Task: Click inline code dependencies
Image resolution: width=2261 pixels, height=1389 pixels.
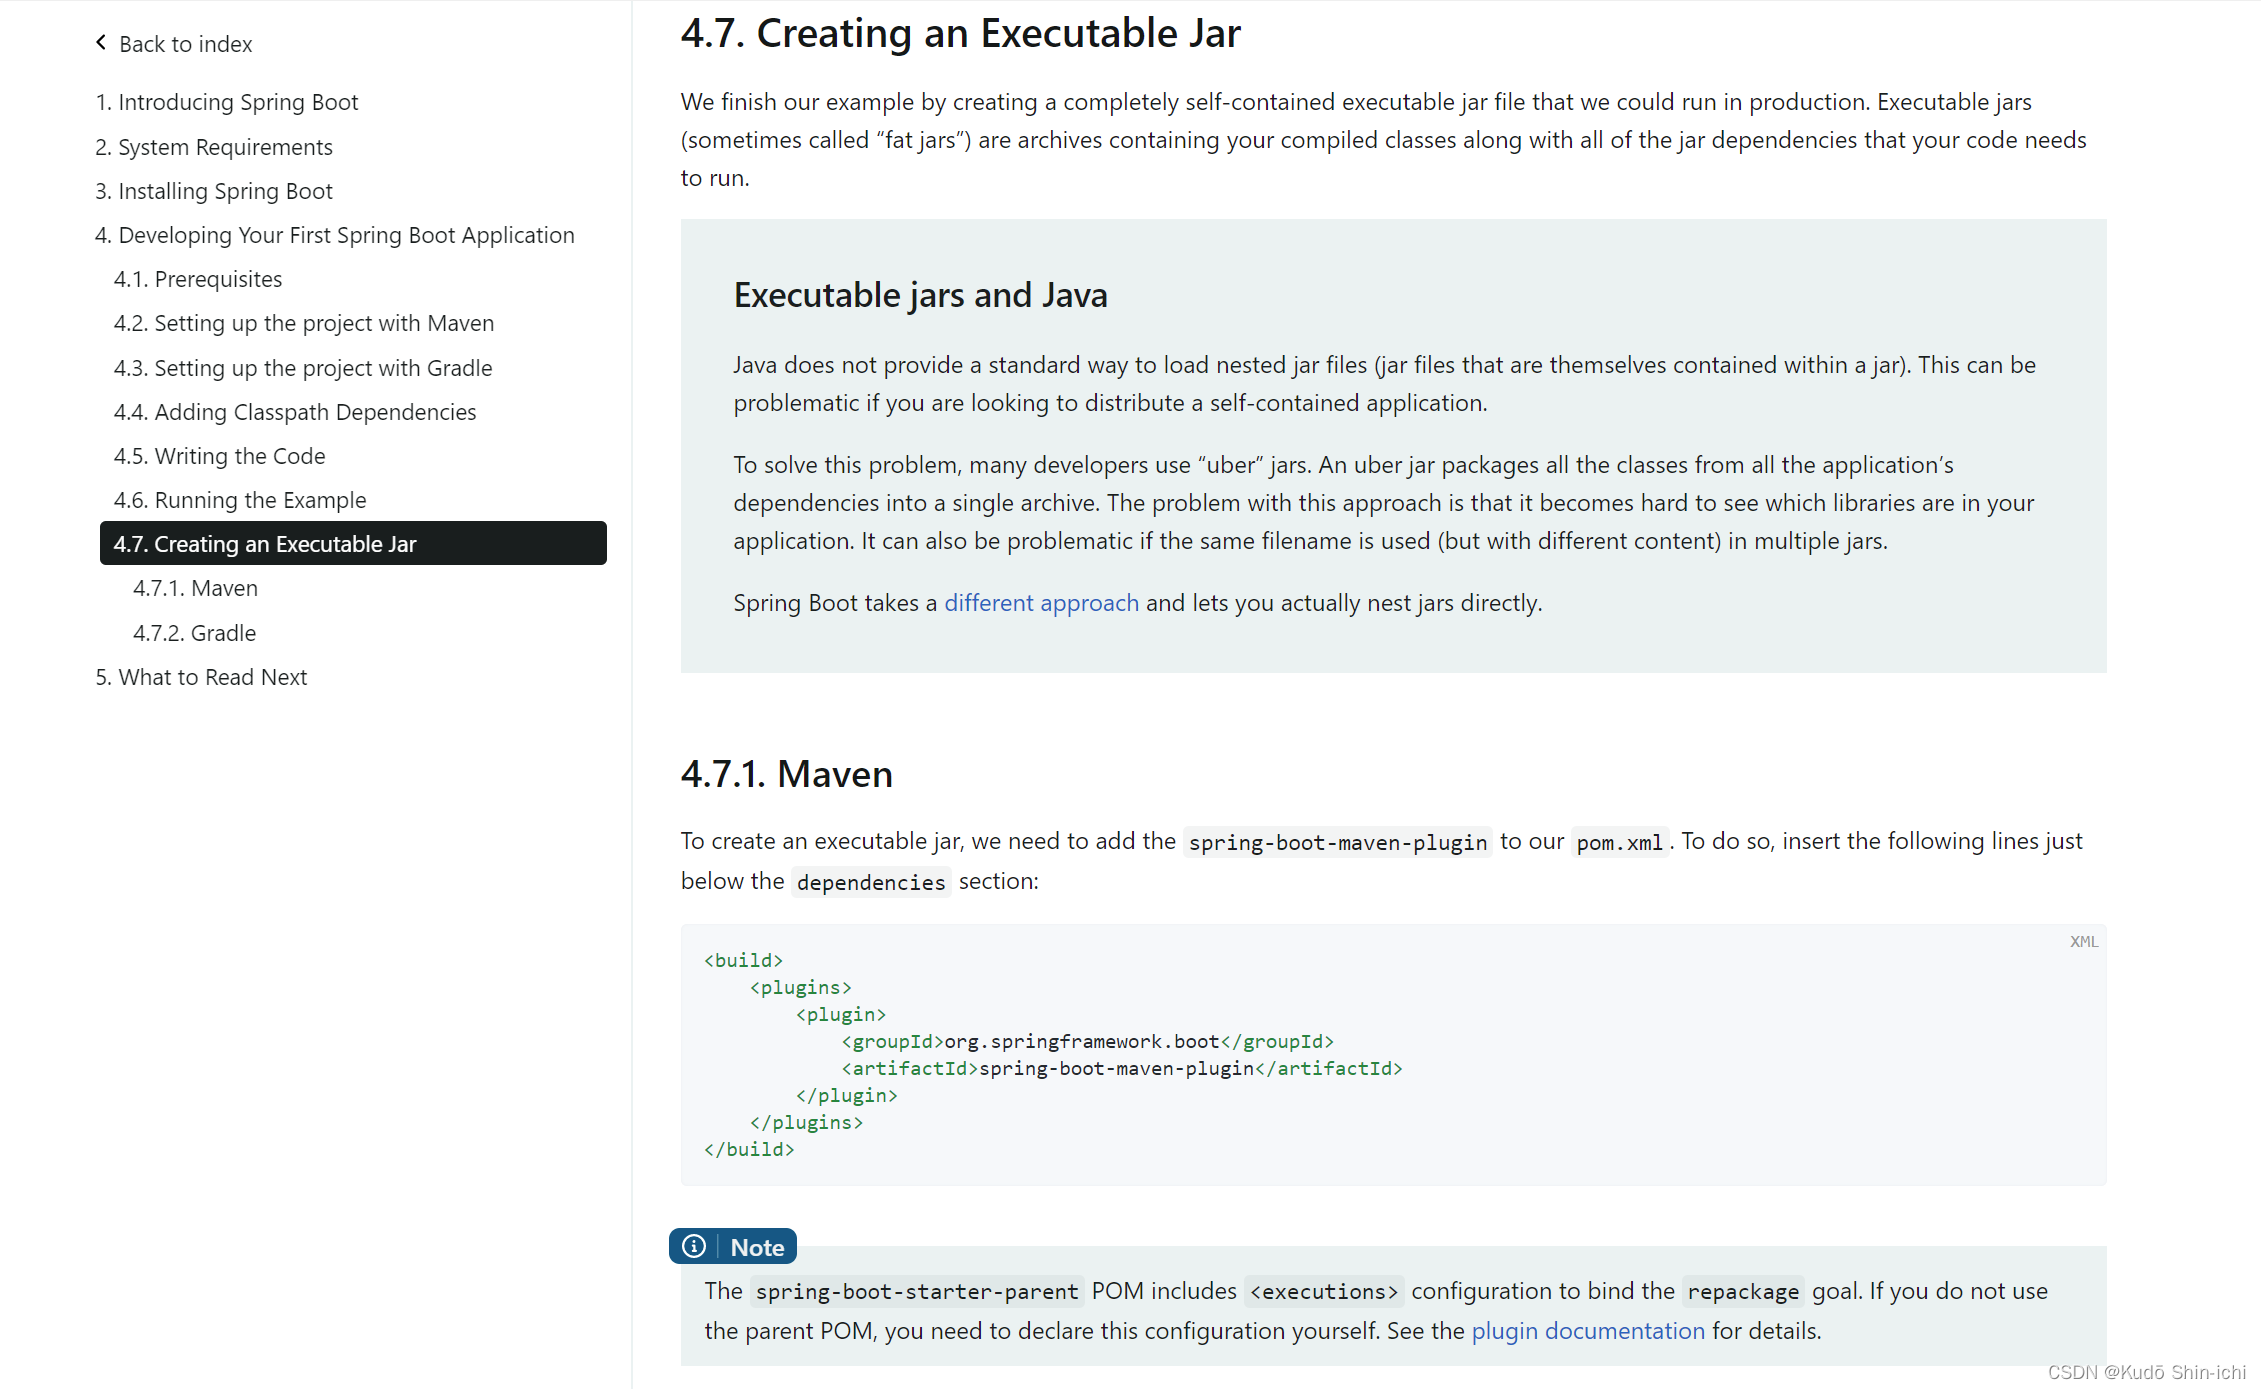Action: [x=871, y=882]
